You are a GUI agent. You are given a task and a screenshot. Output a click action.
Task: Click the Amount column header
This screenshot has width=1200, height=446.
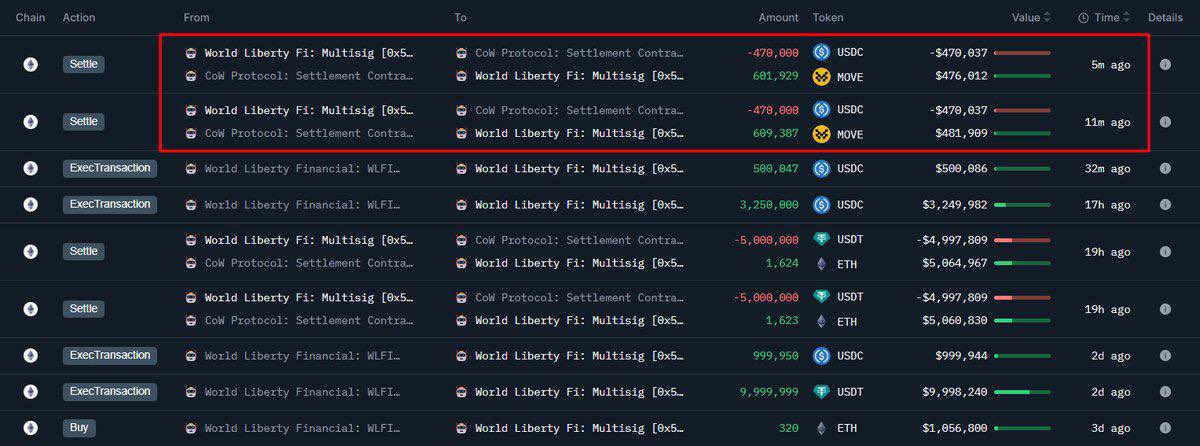pos(778,17)
